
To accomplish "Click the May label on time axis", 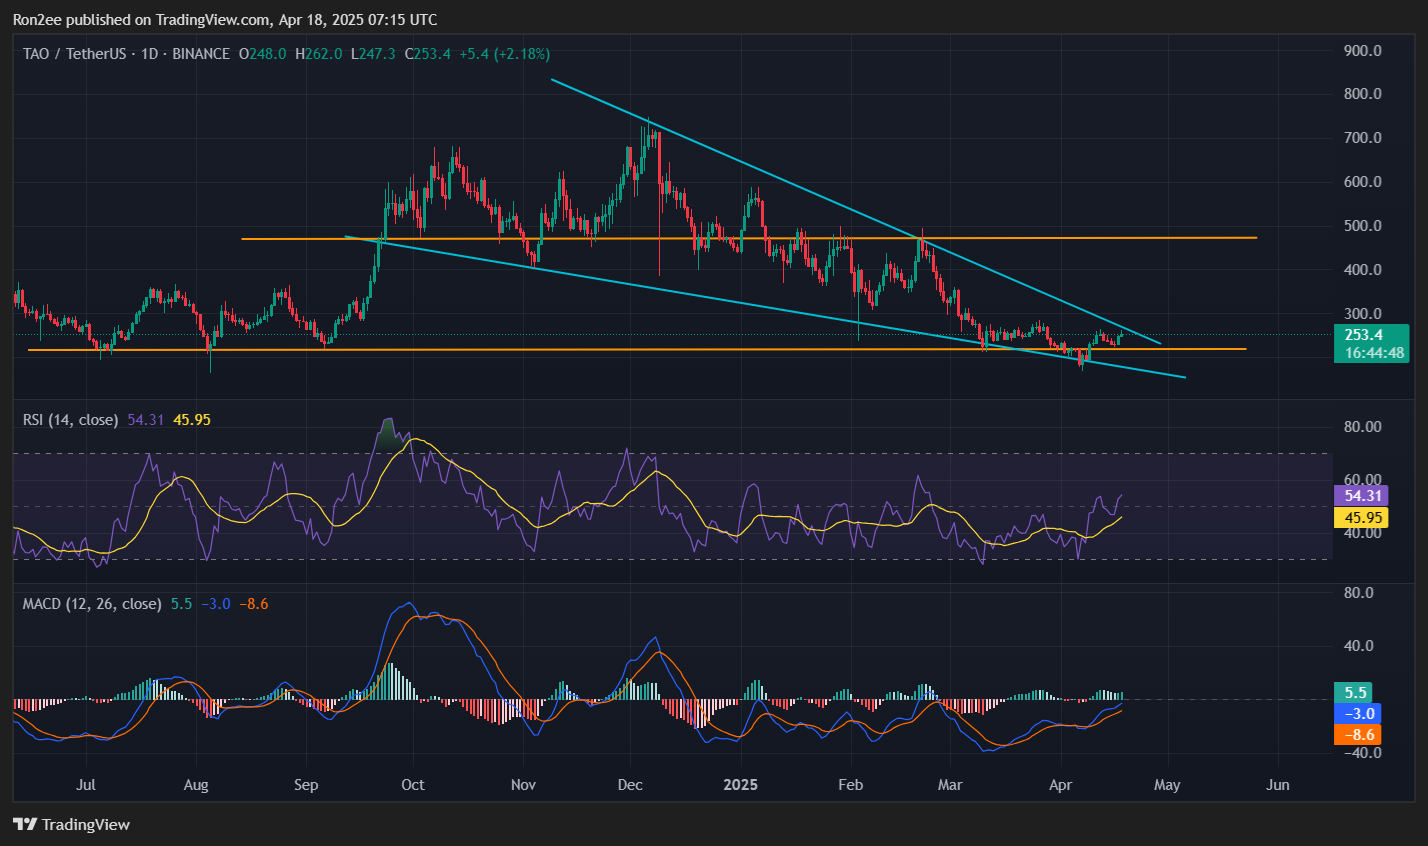I will tap(1167, 784).
